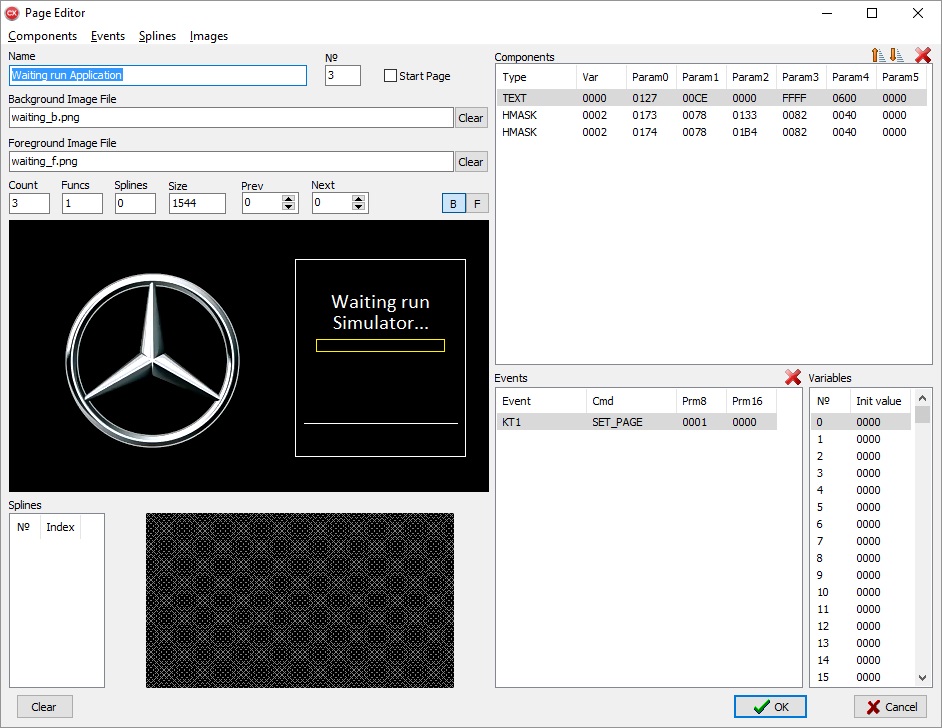Click the Page Editor app icon
Image resolution: width=942 pixels, height=728 pixels.
coord(12,13)
